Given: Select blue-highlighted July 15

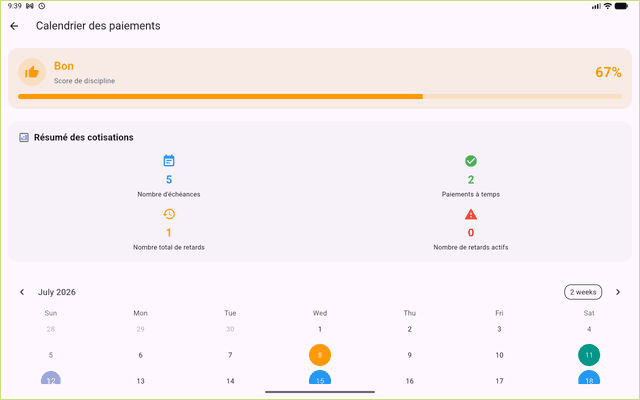Looking at the screenshot, I should coord(320,378).
